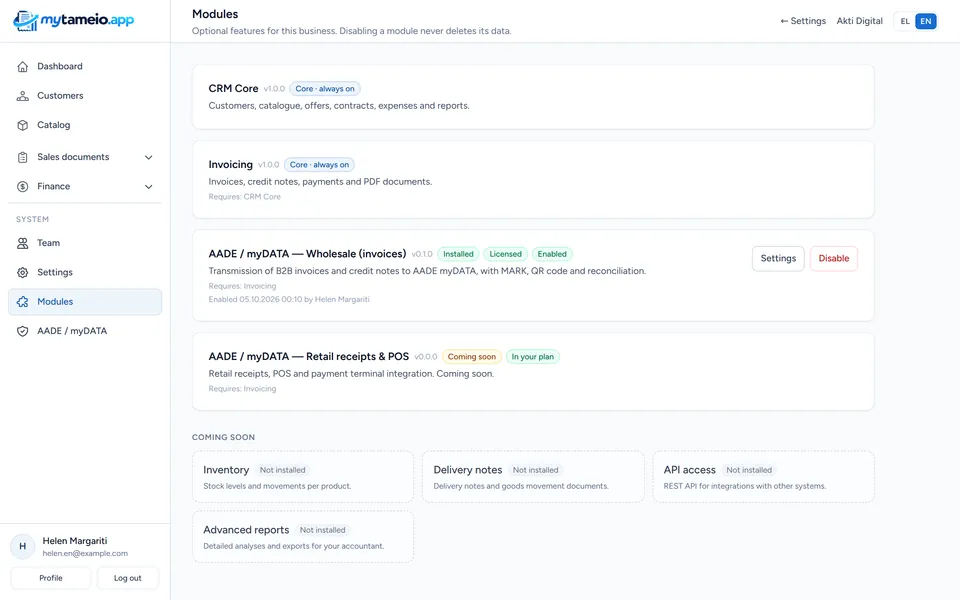
Task: Click the Customers people icon
Action: (x=23, y=96)
